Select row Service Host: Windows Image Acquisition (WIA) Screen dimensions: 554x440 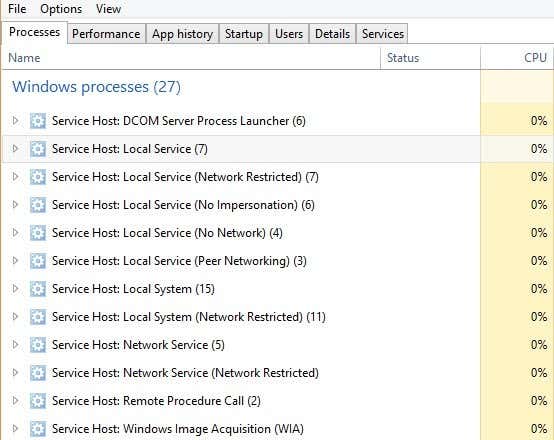pyautogui.click(x=277, y=429)
